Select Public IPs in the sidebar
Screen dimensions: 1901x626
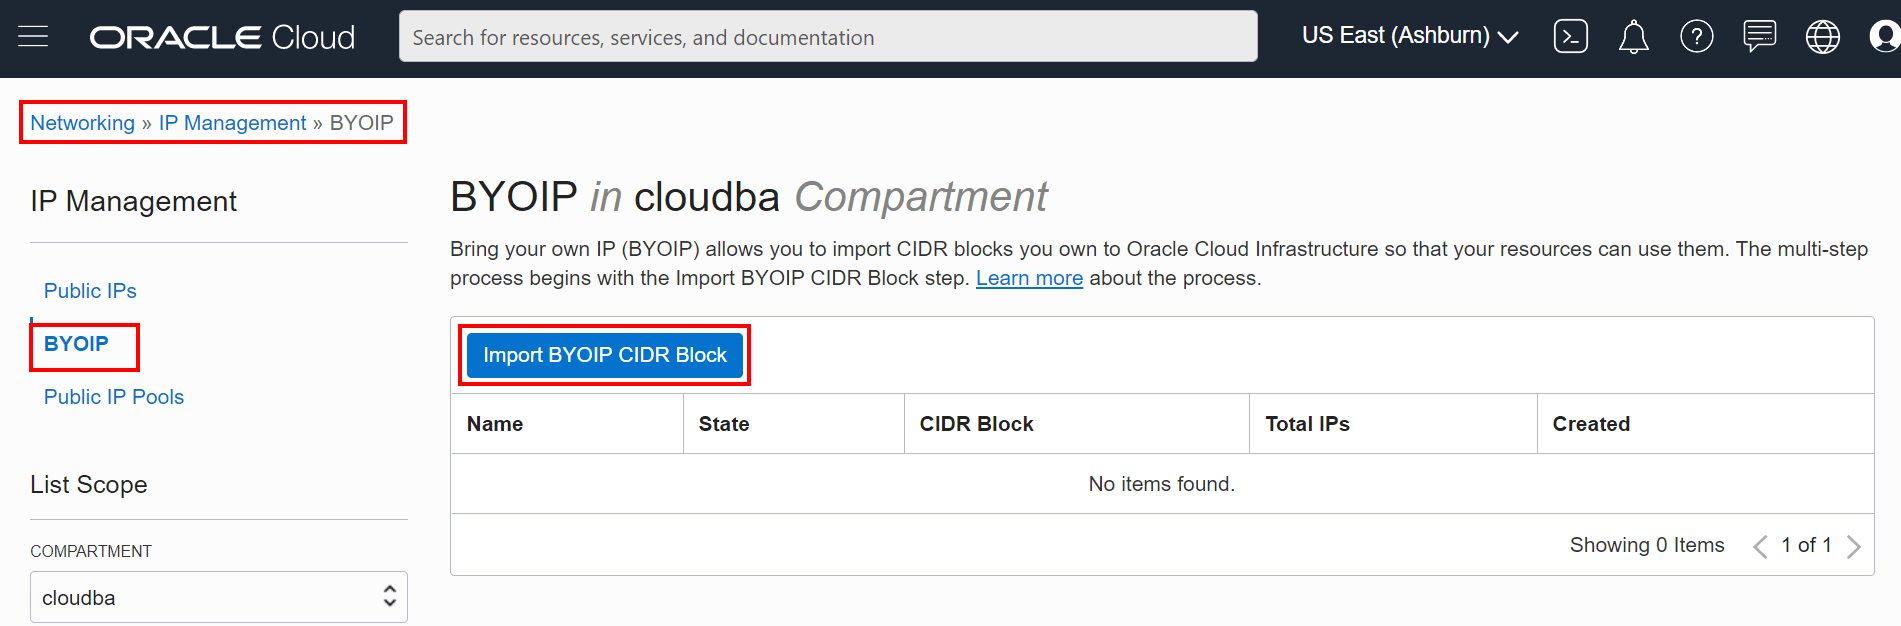90,291
